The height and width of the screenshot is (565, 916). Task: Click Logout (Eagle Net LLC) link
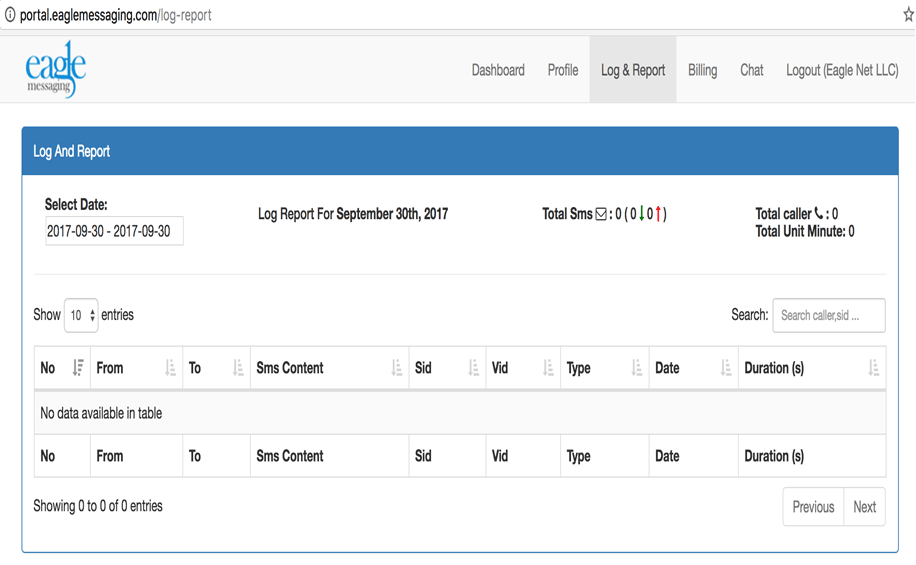point(842,70)
